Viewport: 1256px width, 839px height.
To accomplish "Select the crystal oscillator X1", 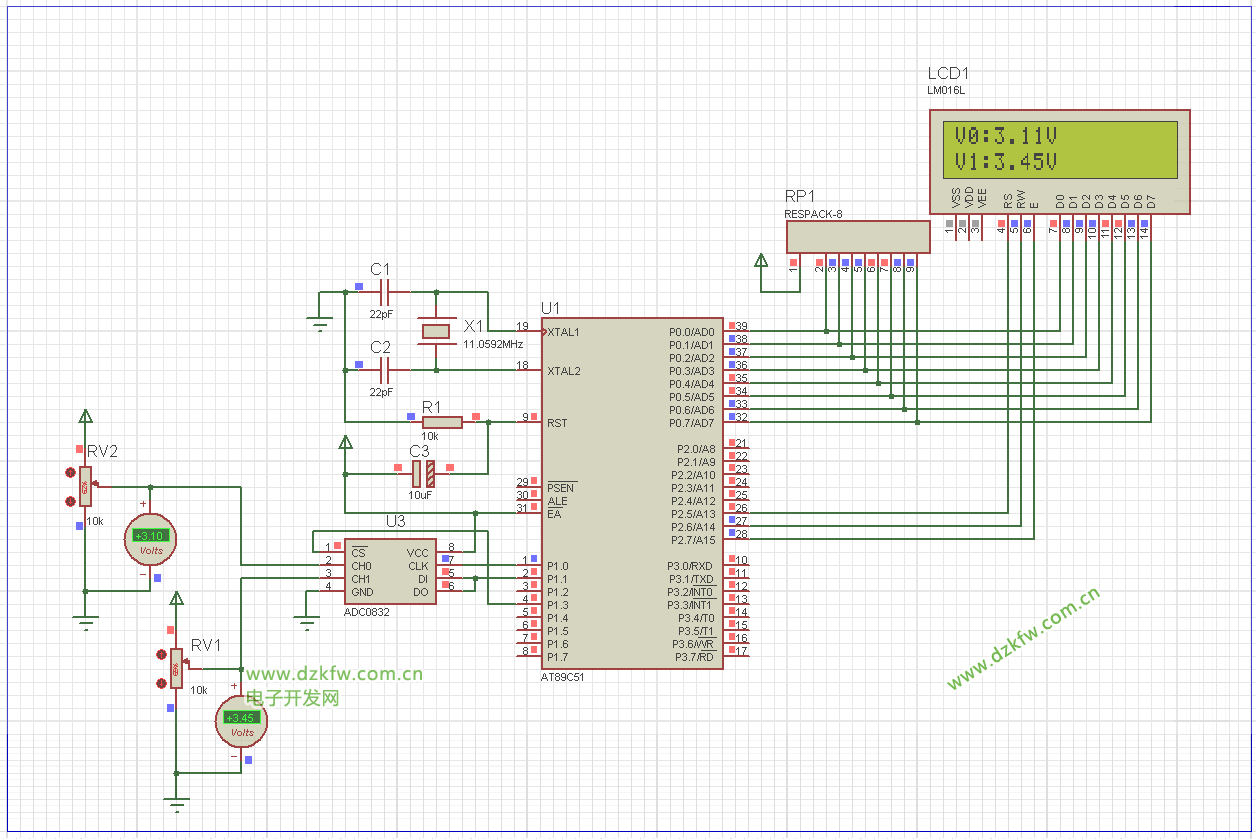I will tap(436, 331).
